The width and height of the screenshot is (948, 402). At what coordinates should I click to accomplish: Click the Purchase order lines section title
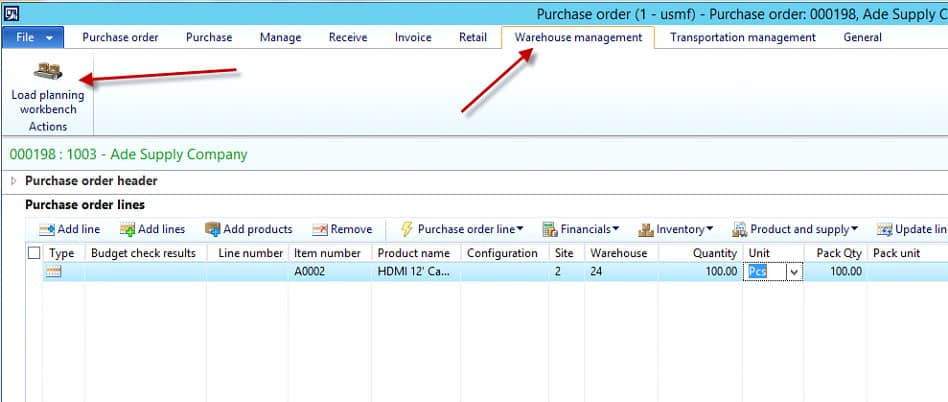point(85,205)
